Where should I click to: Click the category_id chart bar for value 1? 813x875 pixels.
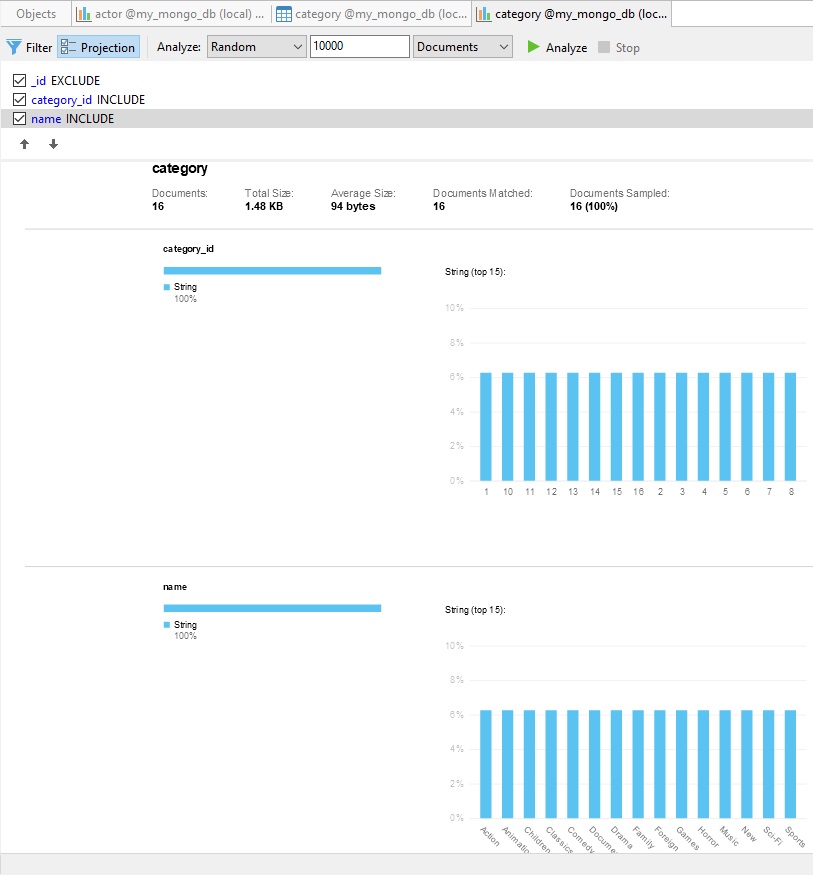click(486, 427)
